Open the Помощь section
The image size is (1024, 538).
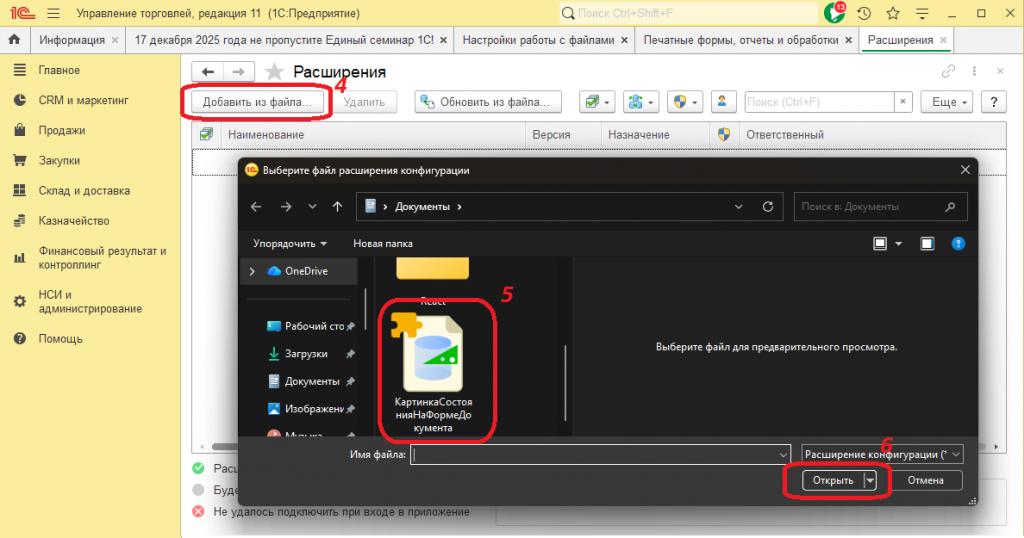60,339
